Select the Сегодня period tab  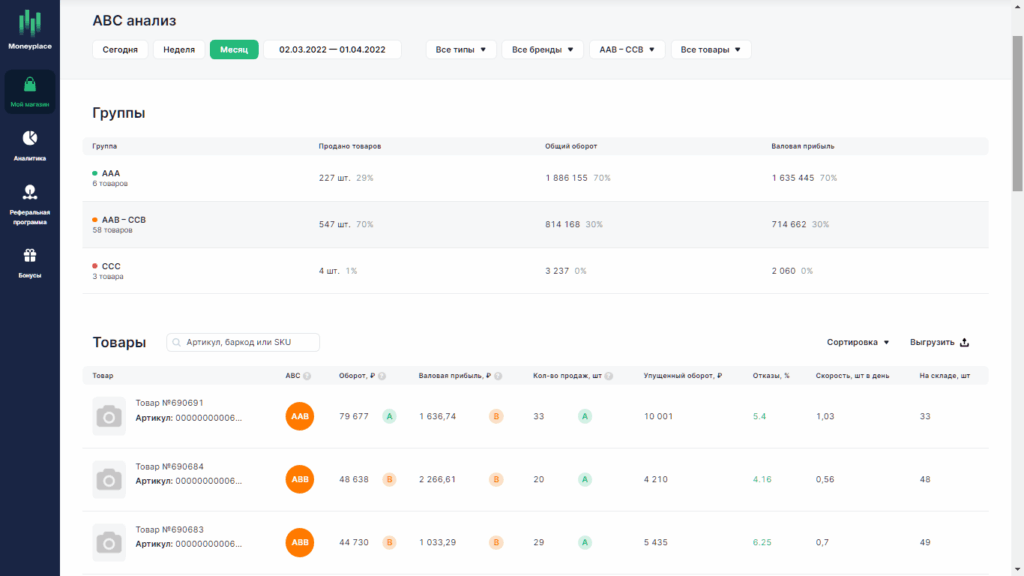point(120,50)
